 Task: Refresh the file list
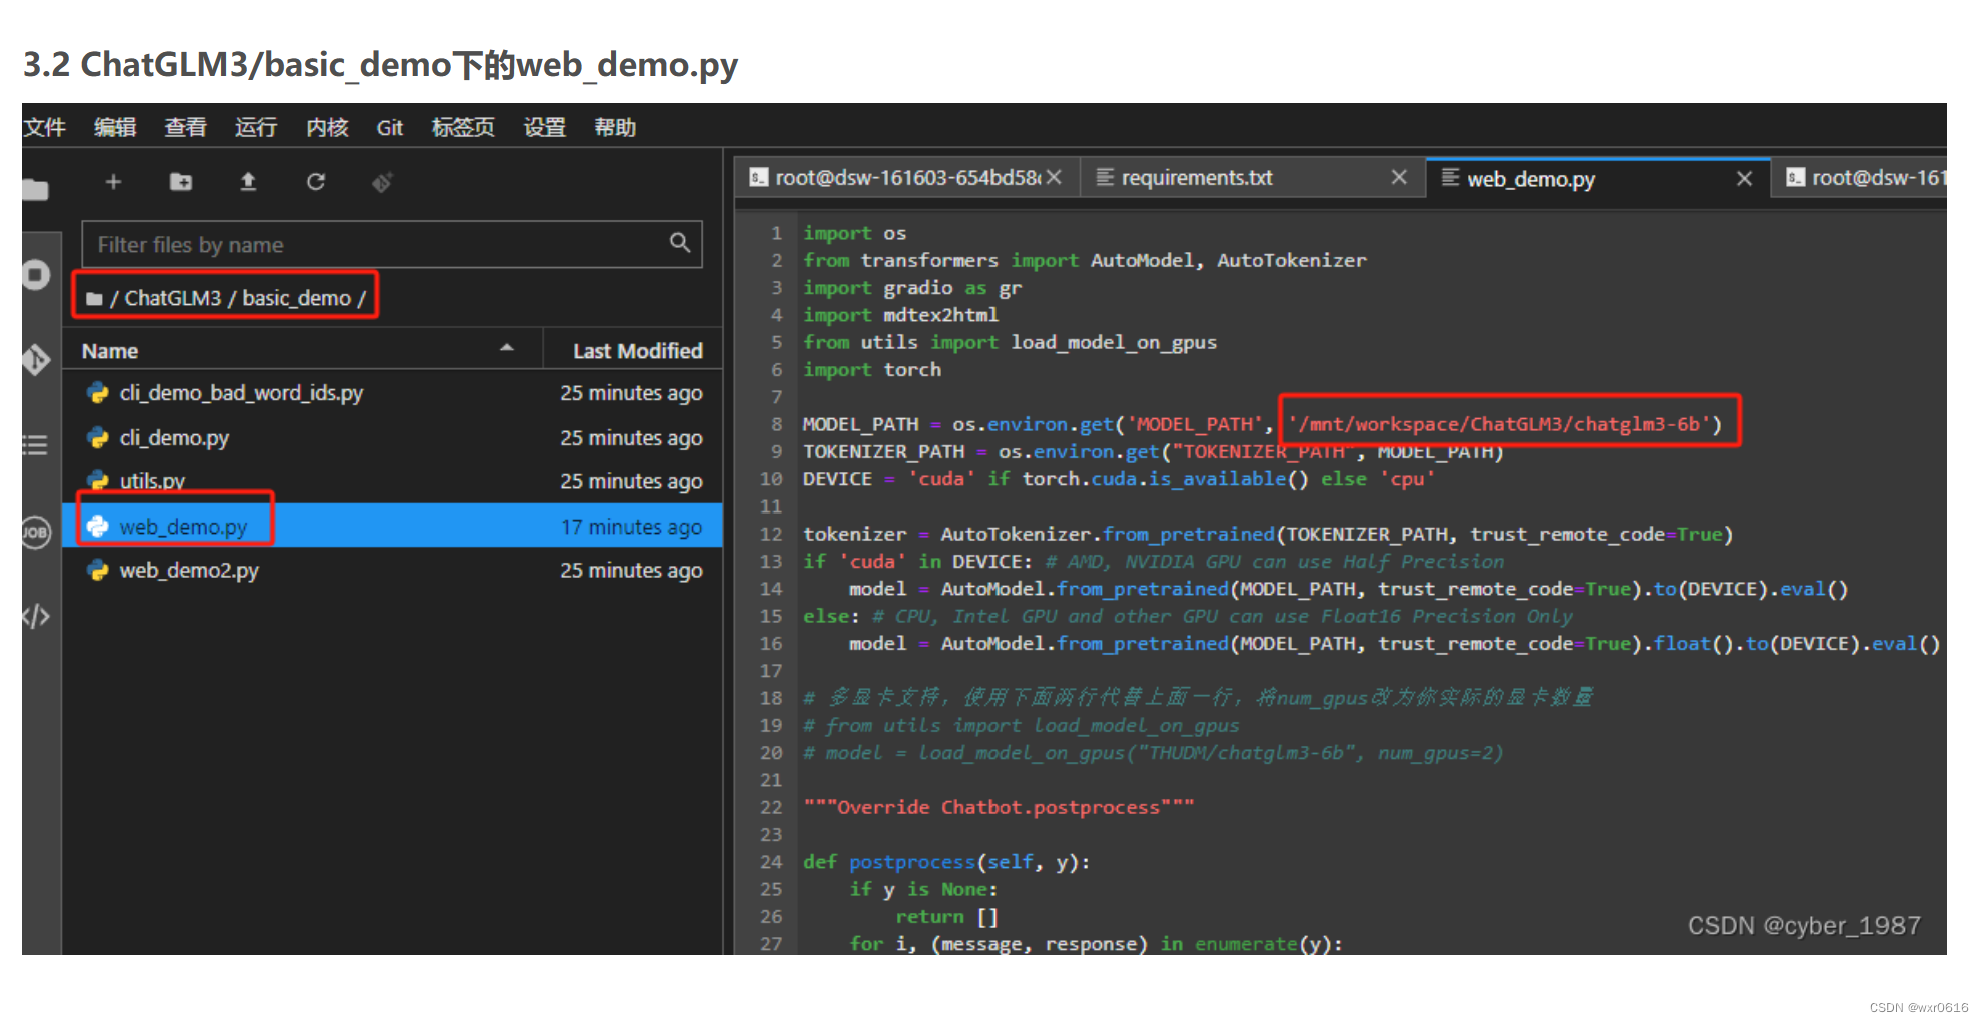[x=316, y=181]
